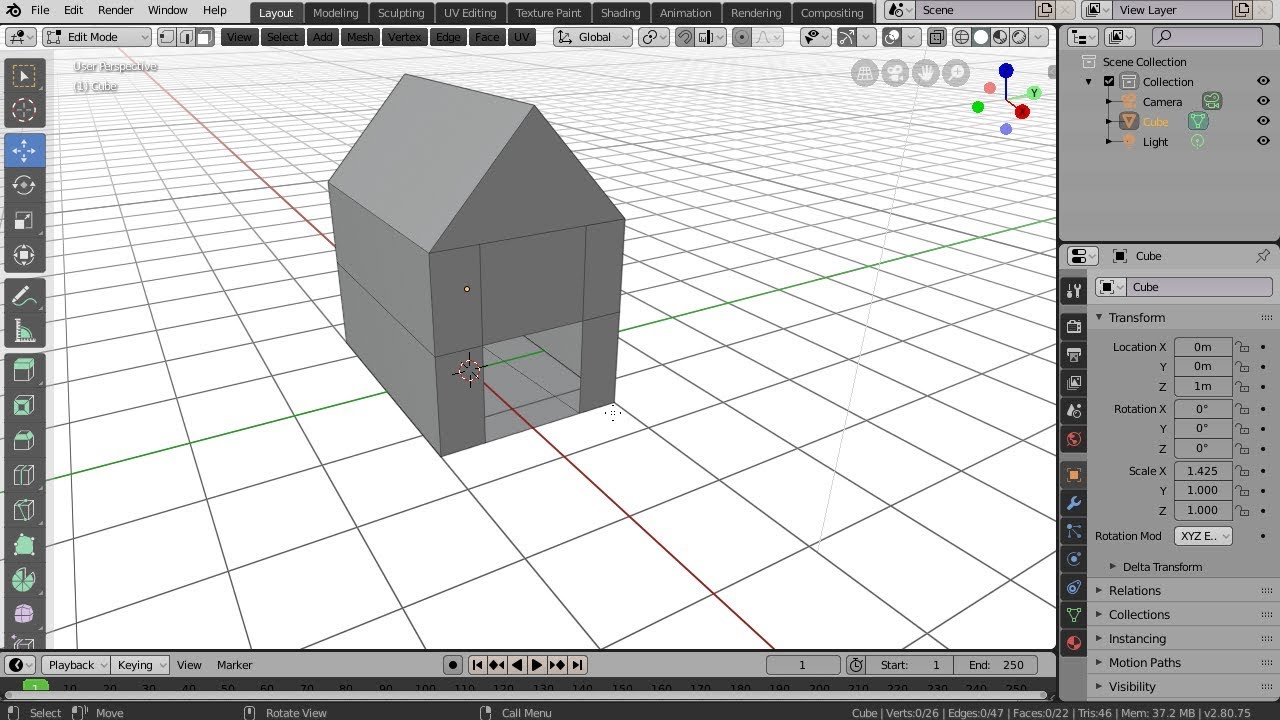
Task: Switch to face select mode
Action: pyautogui.click(x=204, y=37)
